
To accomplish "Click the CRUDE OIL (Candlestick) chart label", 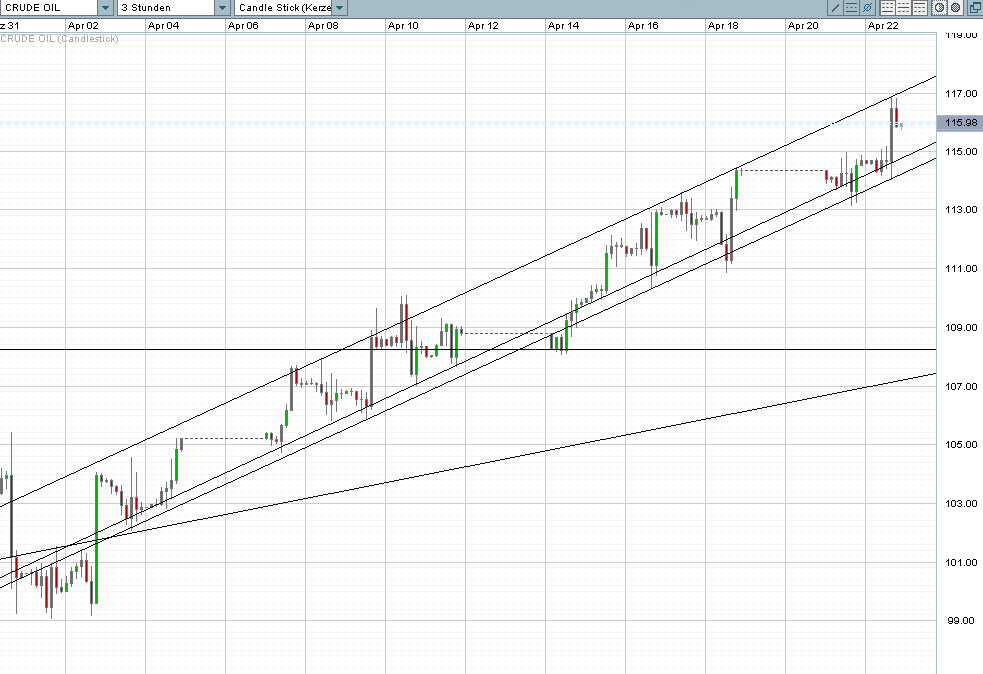I will click(60, 39).
